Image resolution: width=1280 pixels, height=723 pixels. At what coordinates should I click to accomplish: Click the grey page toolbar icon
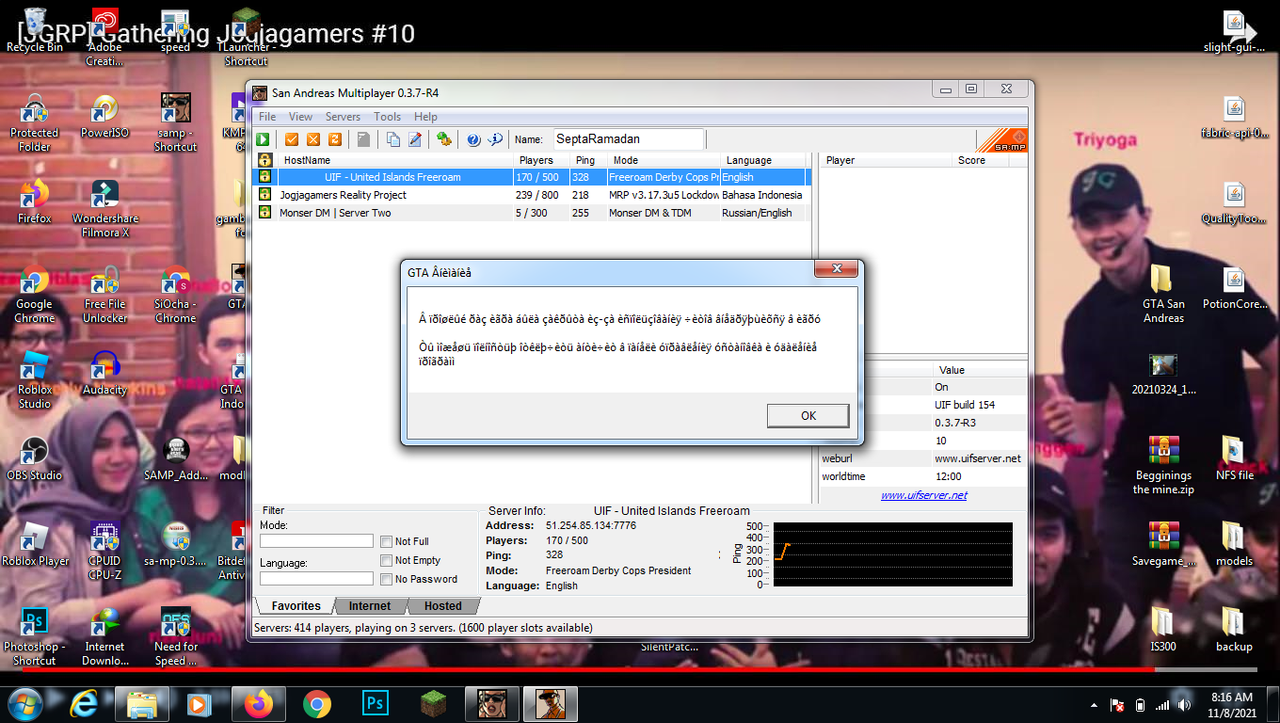[364, 140]
